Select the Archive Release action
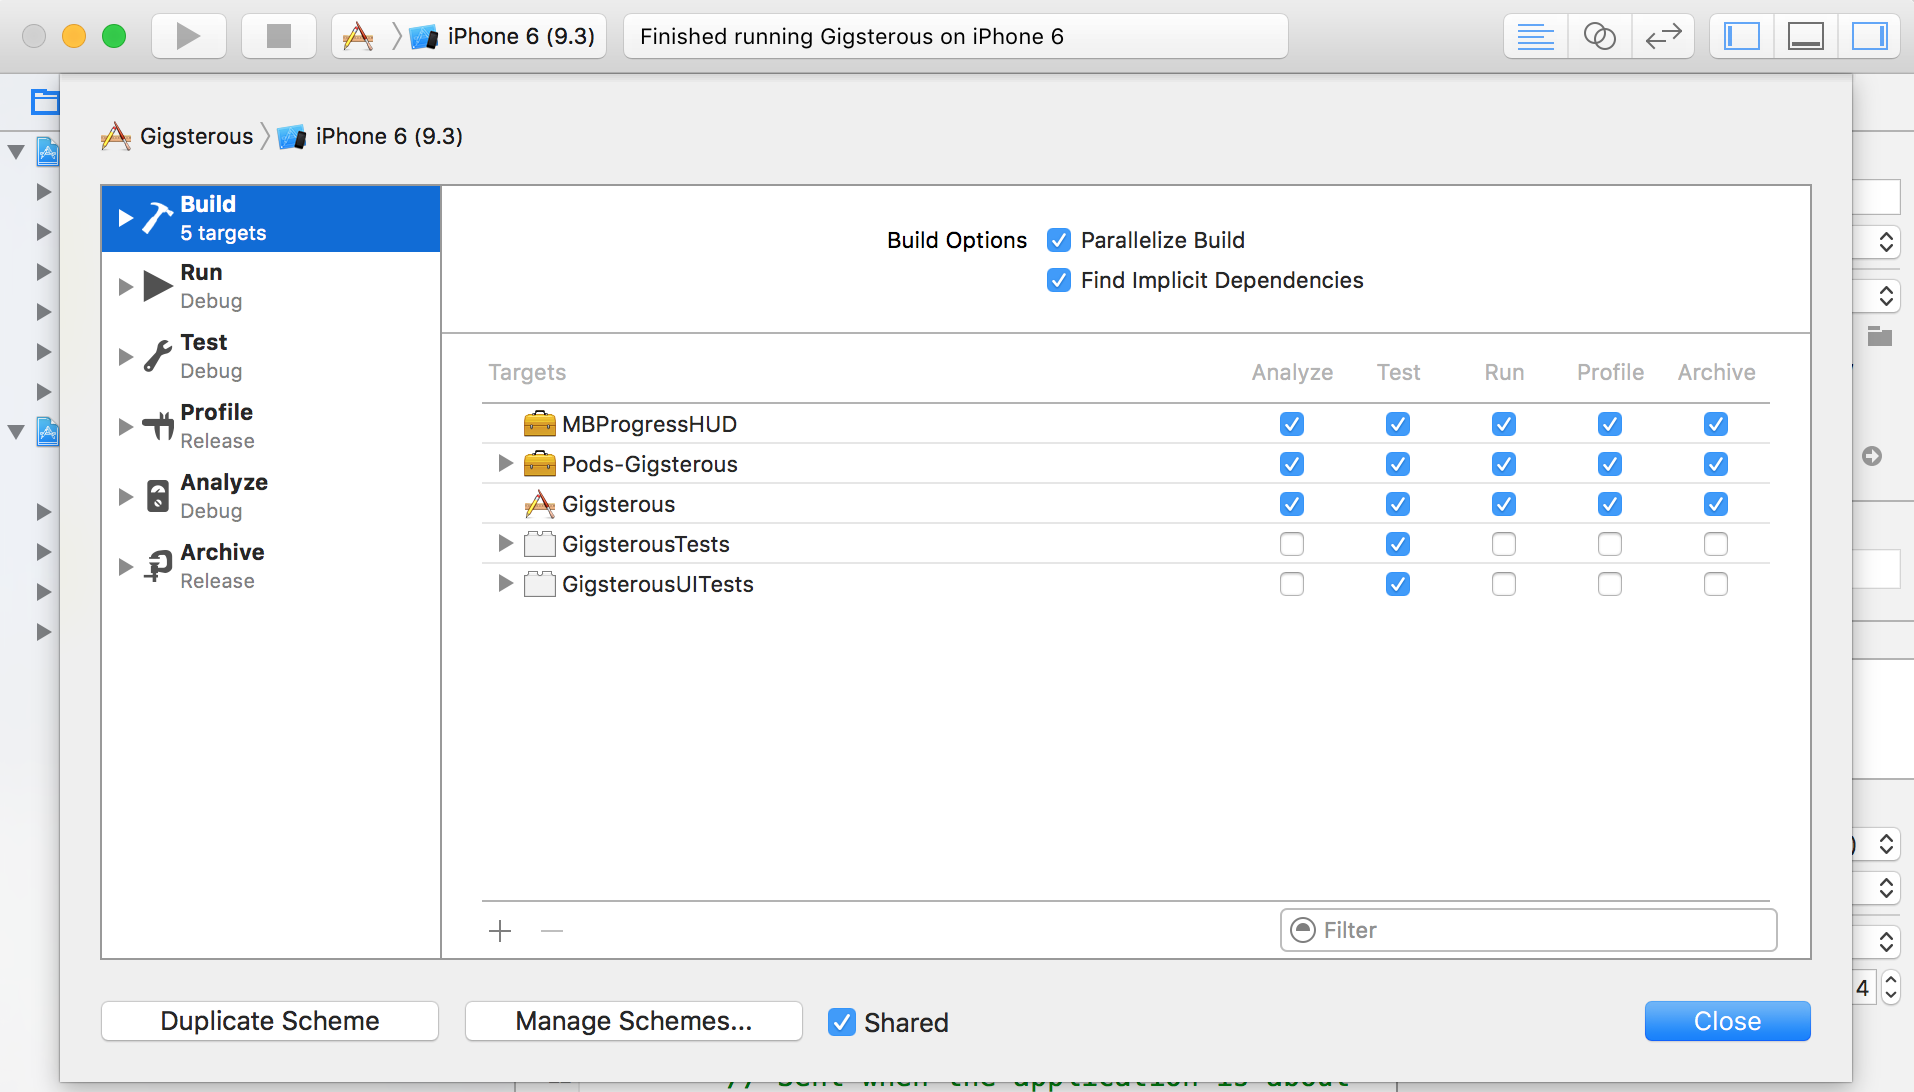1914x1092 pixels. pyautogui.click(x=271, y=566)
